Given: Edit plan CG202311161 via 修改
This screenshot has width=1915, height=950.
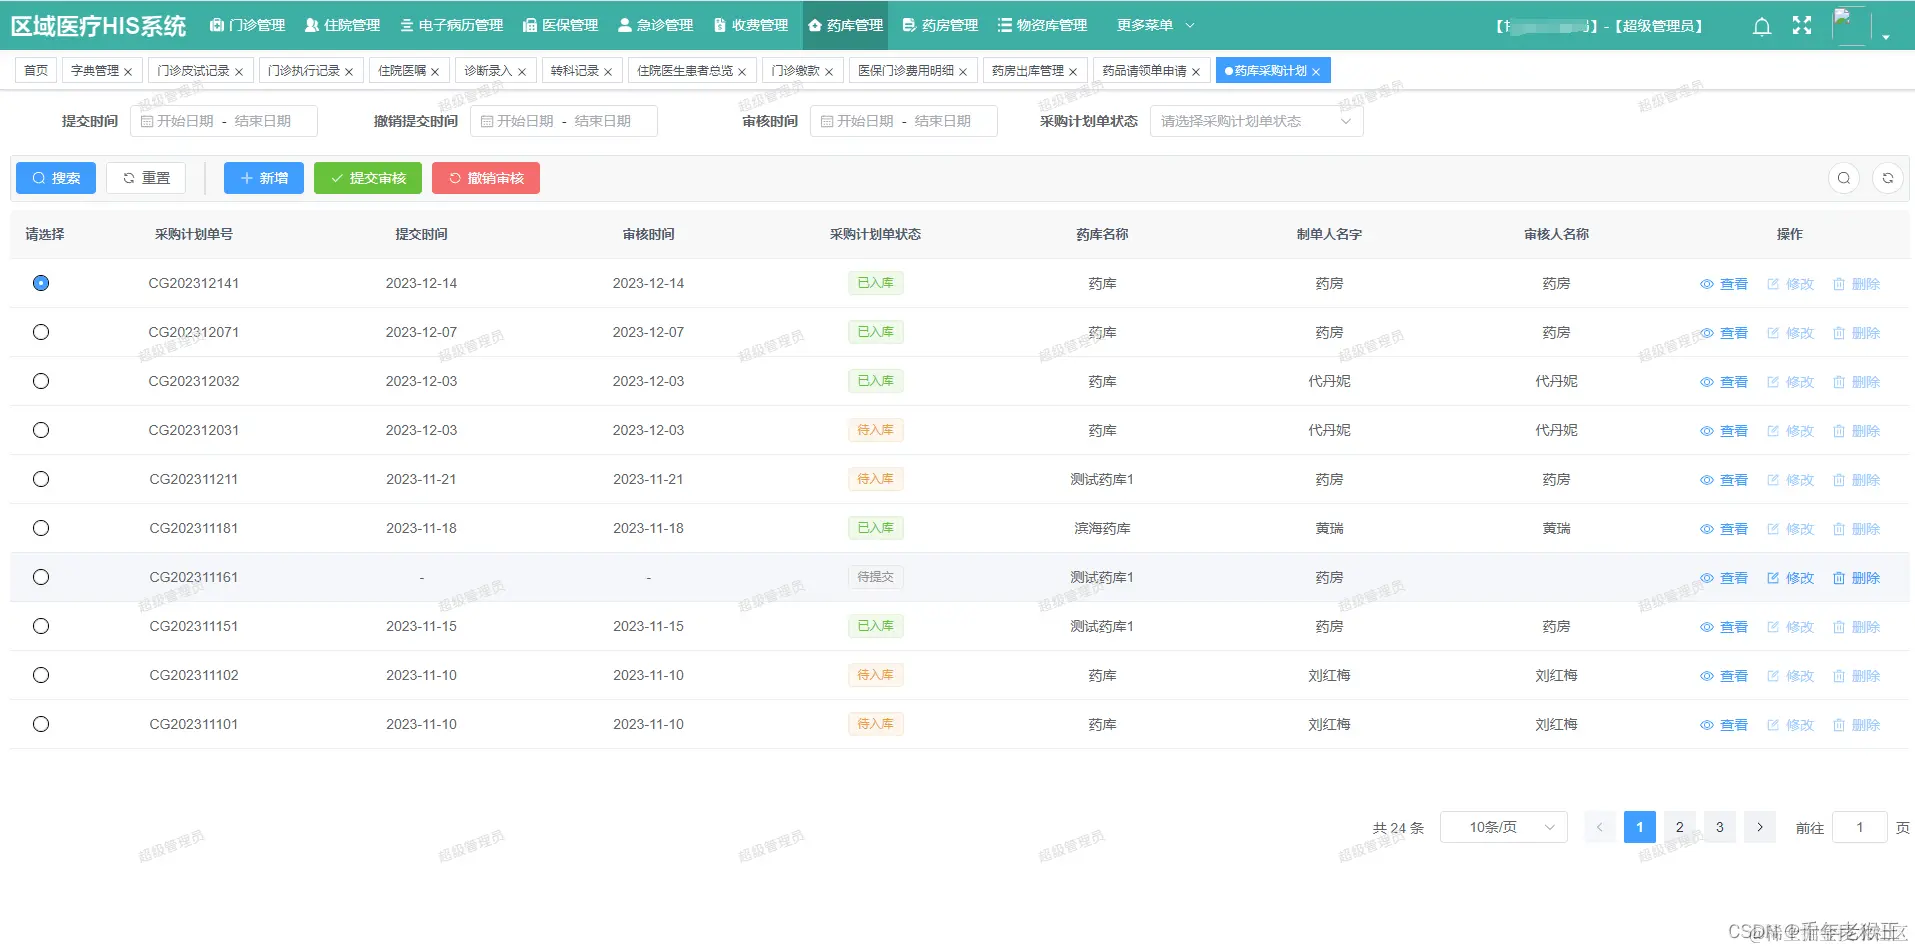Looking at the screenshot, I should click(1790, 578).
